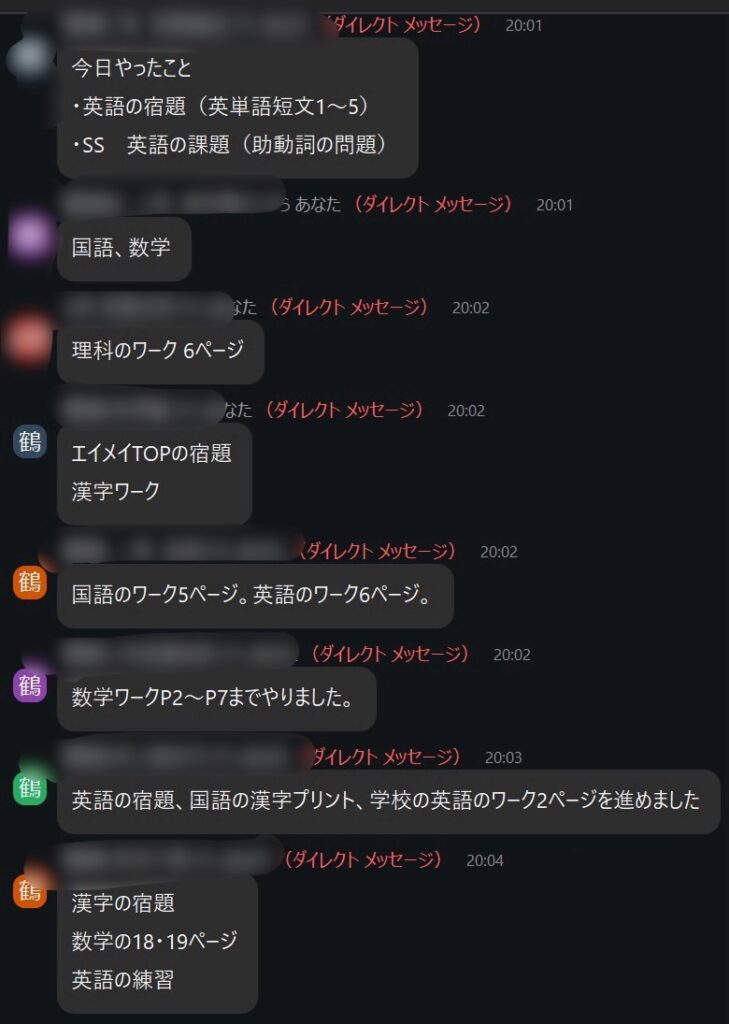
Task: Click the ダイレクトメッセージ label above 理科のワーク
Action: [349, 307]
